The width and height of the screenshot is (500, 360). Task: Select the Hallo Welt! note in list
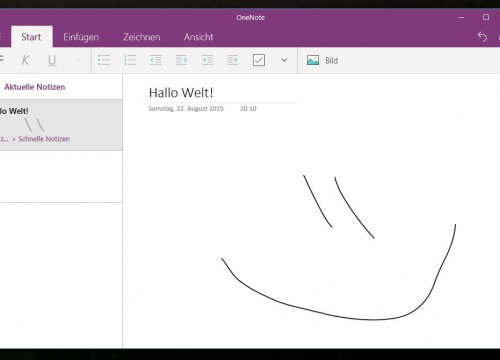pyautogui.click(x=61, y=125)
